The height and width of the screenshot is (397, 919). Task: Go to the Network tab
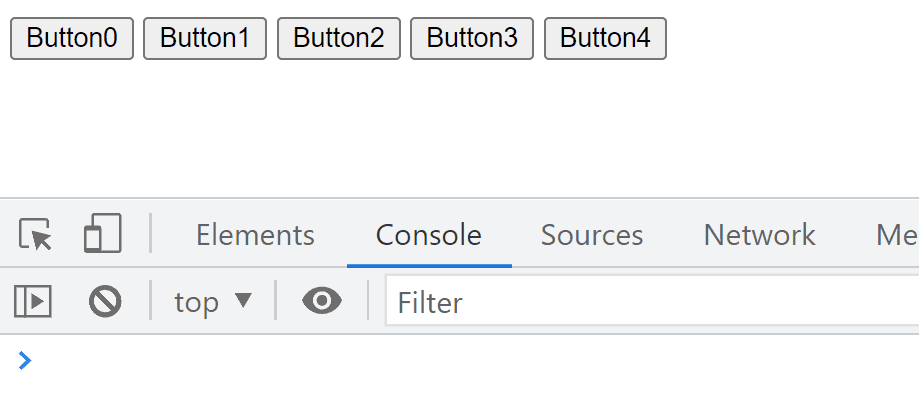759,235
